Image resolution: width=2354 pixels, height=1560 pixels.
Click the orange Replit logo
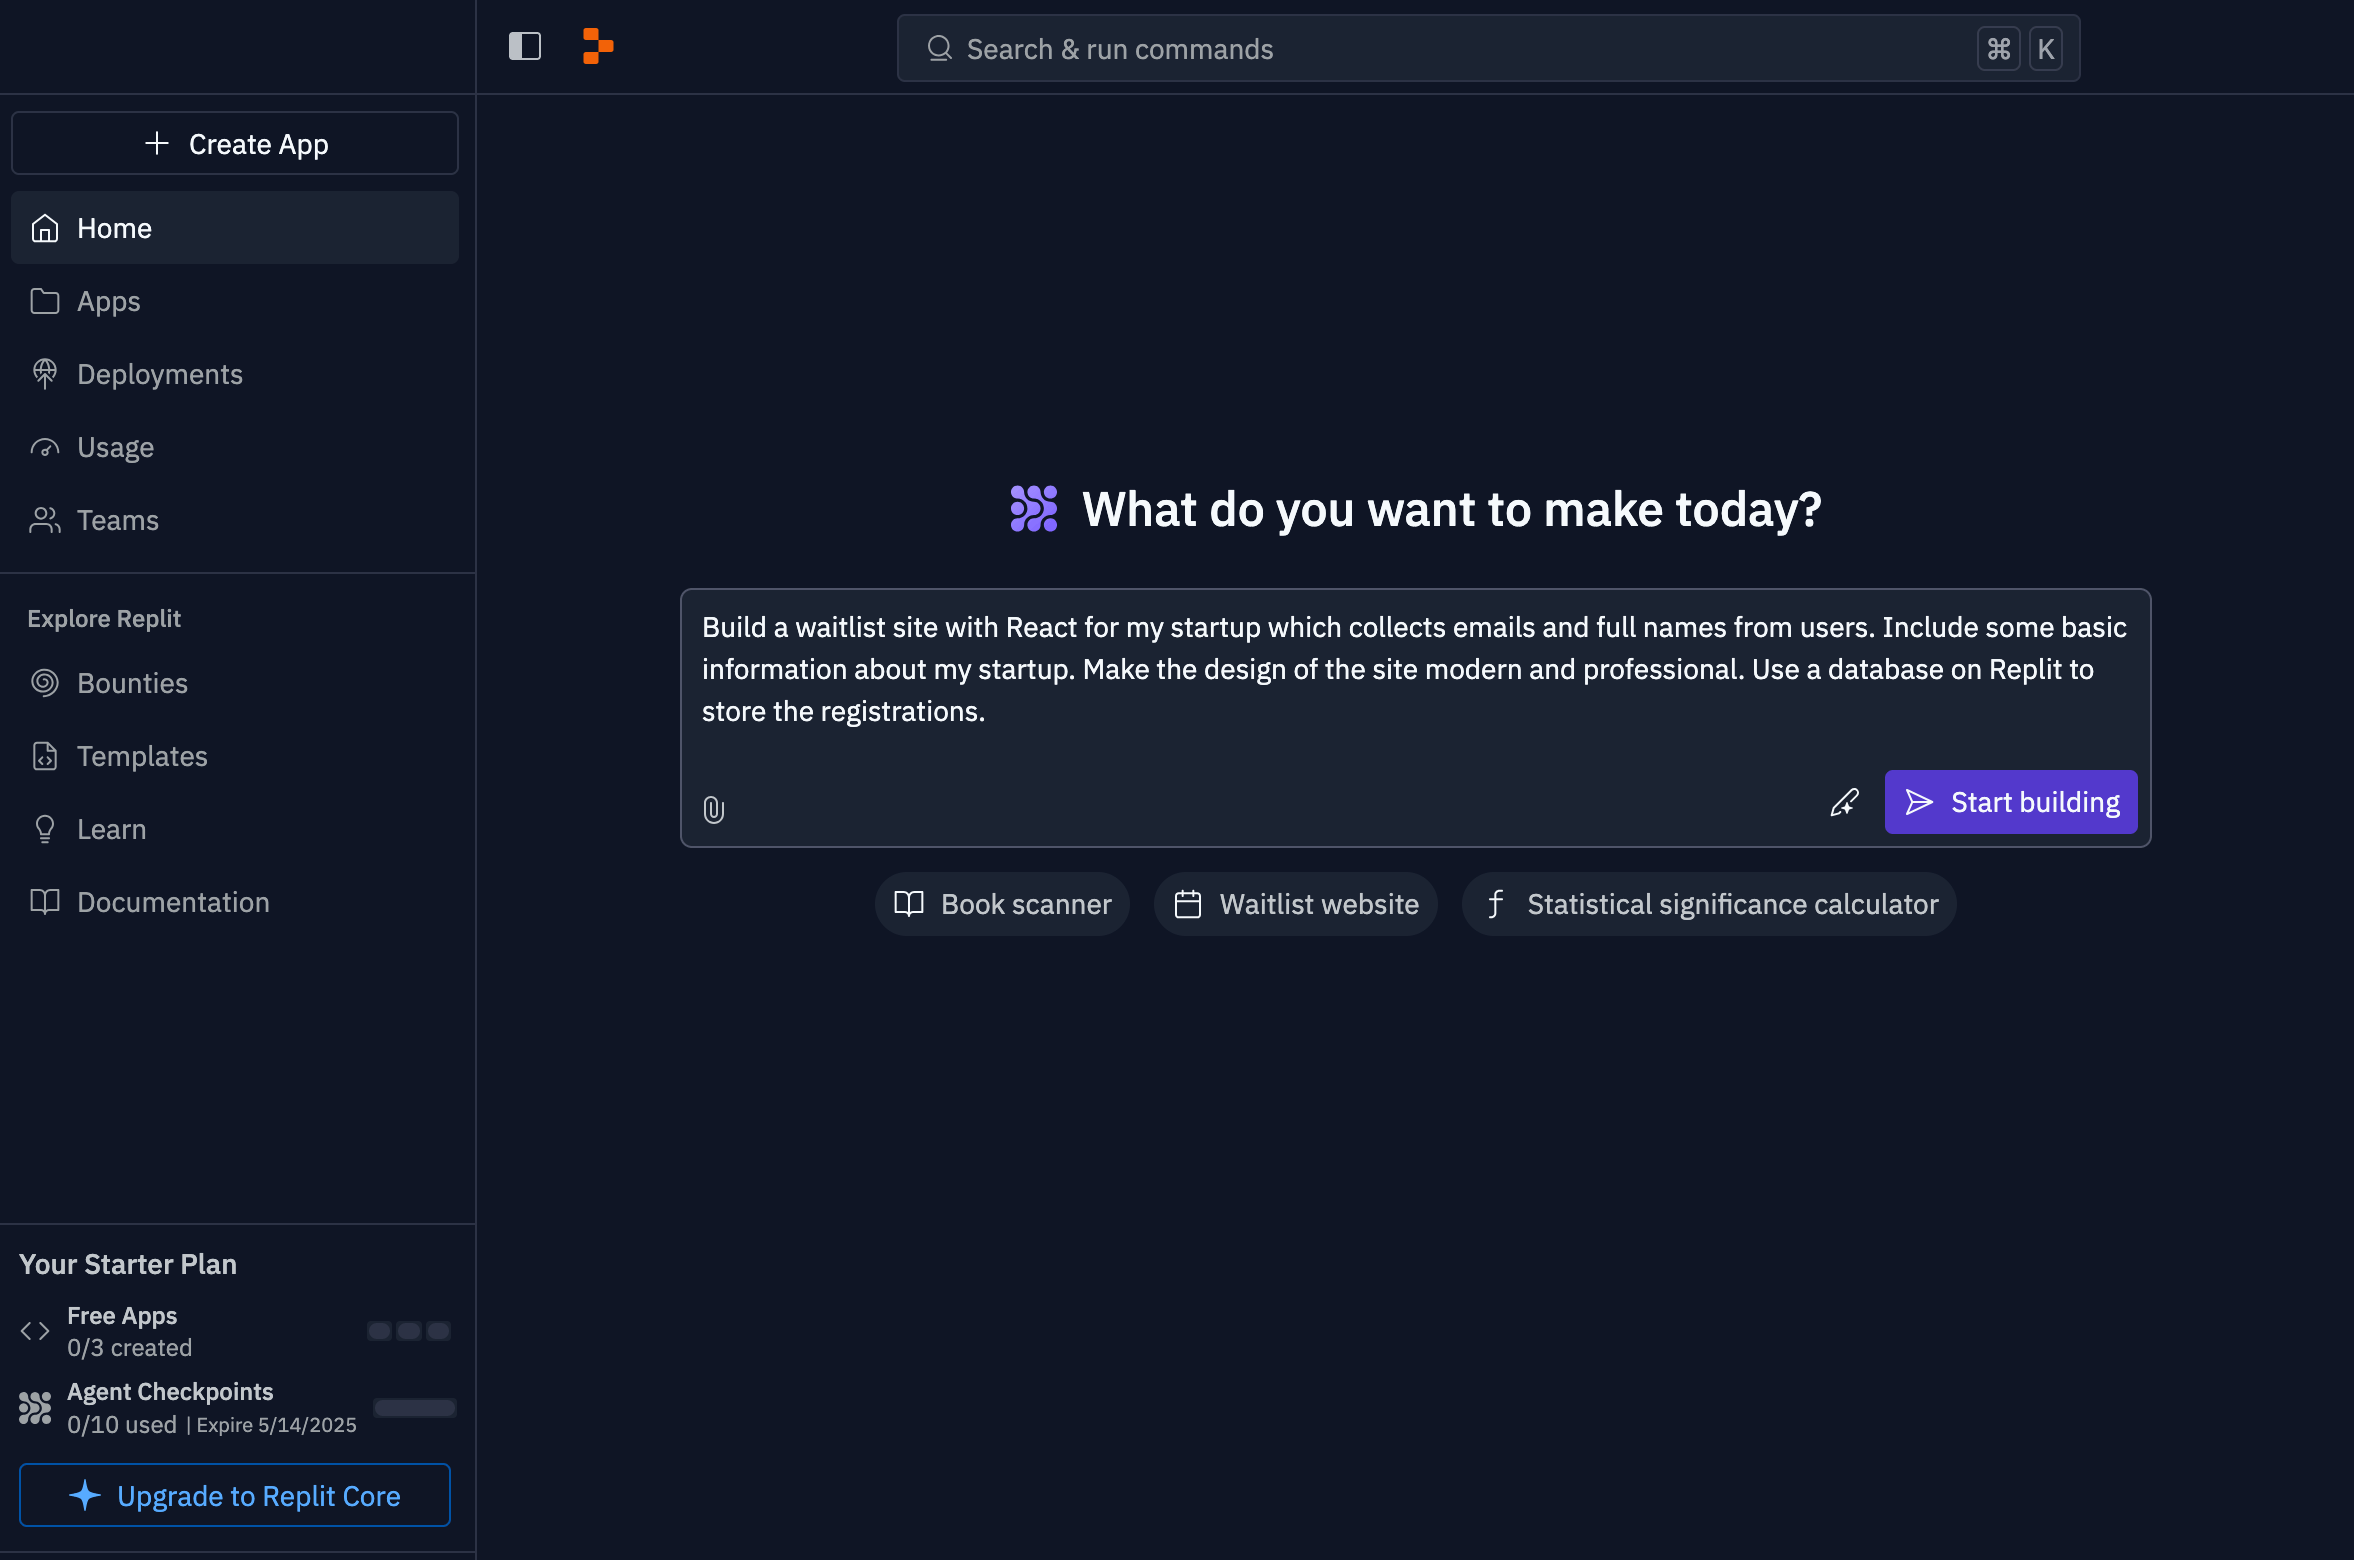tap(597, 46)
